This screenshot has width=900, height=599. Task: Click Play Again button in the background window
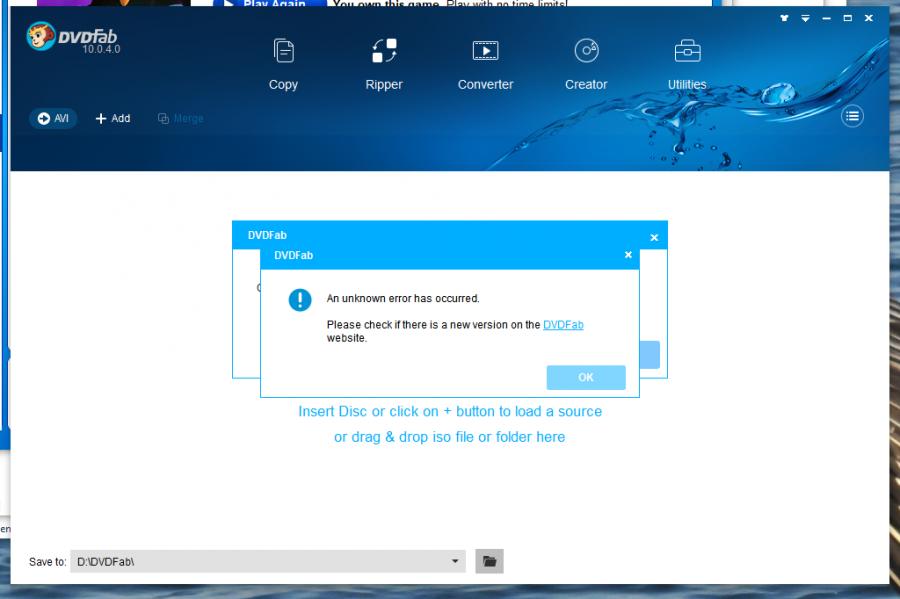tap(270, 3)
